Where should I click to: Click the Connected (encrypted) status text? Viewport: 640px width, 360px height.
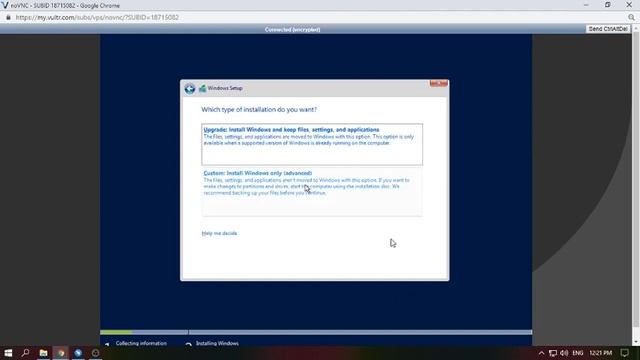click(x=292, y=29)
